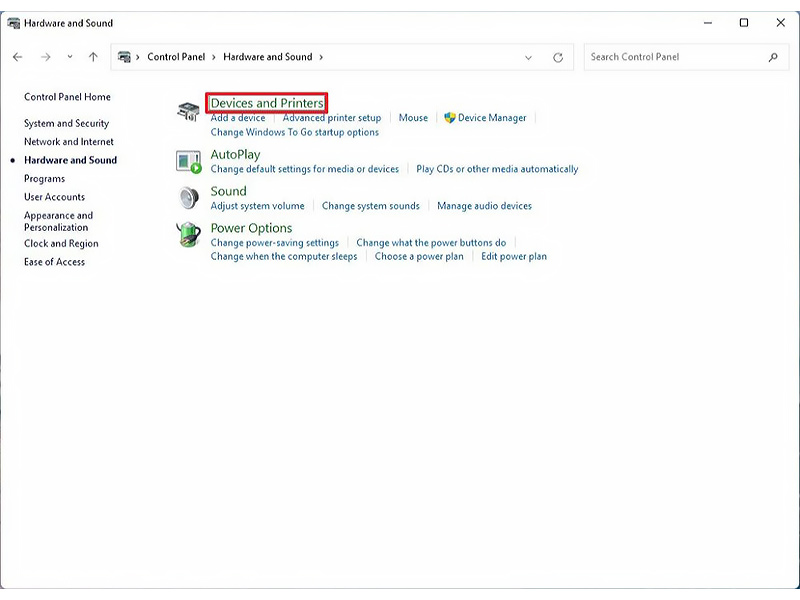
Task: Open Devices and Printers heading
Action: [x=267, y=103]
